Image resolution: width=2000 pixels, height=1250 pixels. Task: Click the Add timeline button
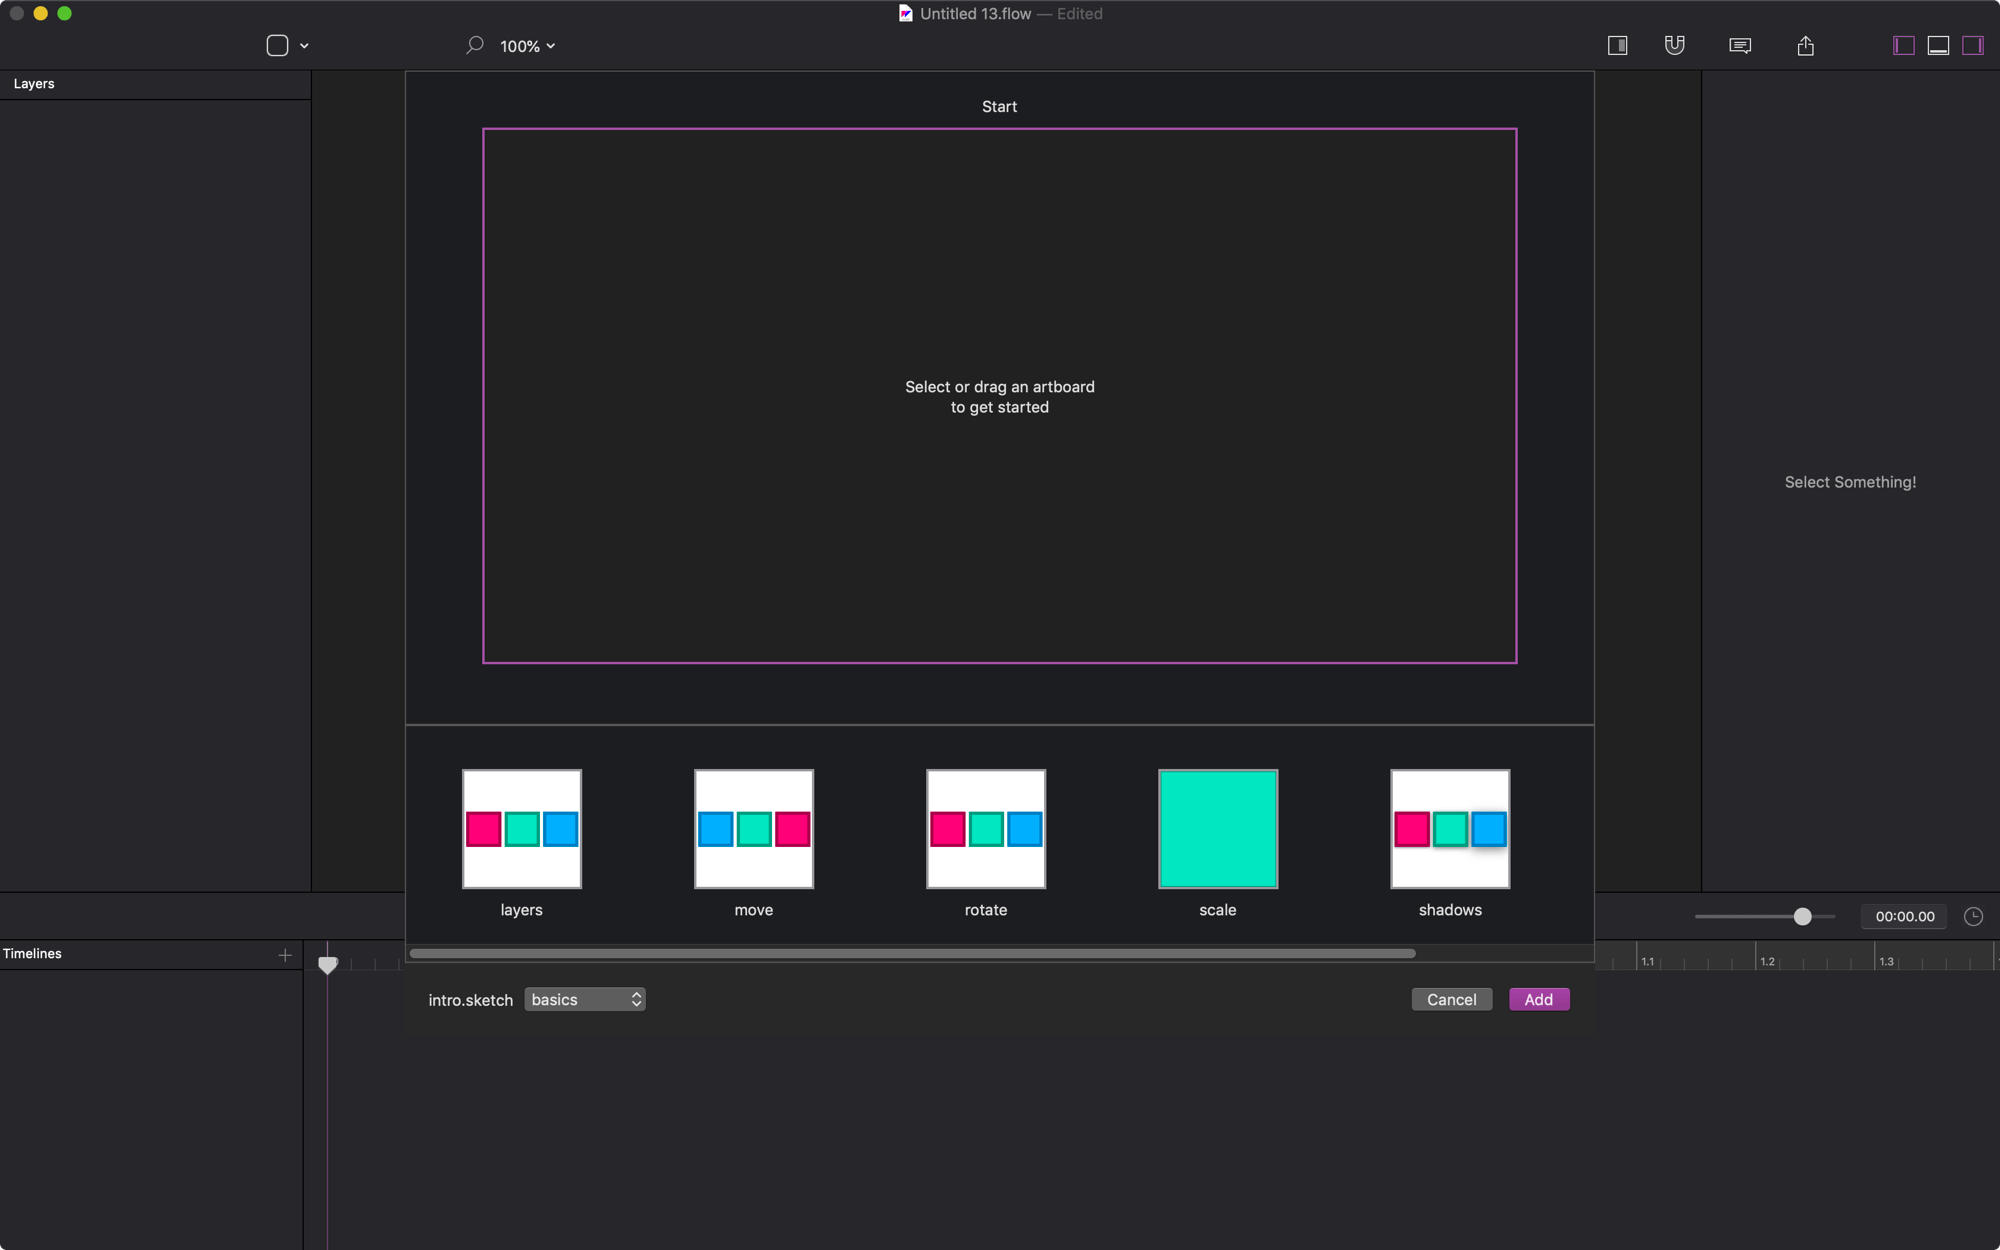[x=284, y=952]
